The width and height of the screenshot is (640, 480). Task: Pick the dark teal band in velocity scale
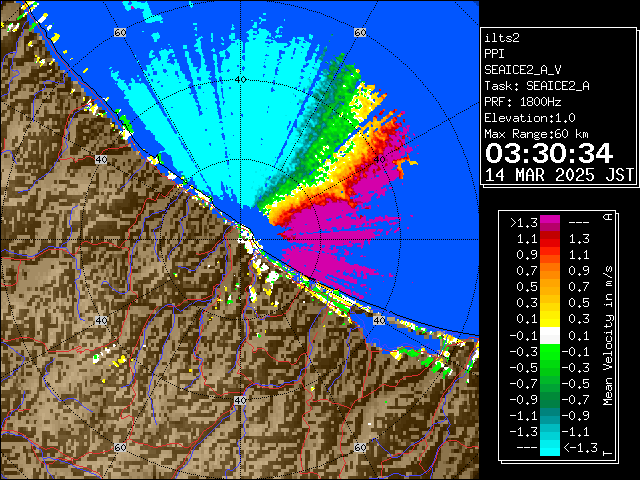(550, 416)
